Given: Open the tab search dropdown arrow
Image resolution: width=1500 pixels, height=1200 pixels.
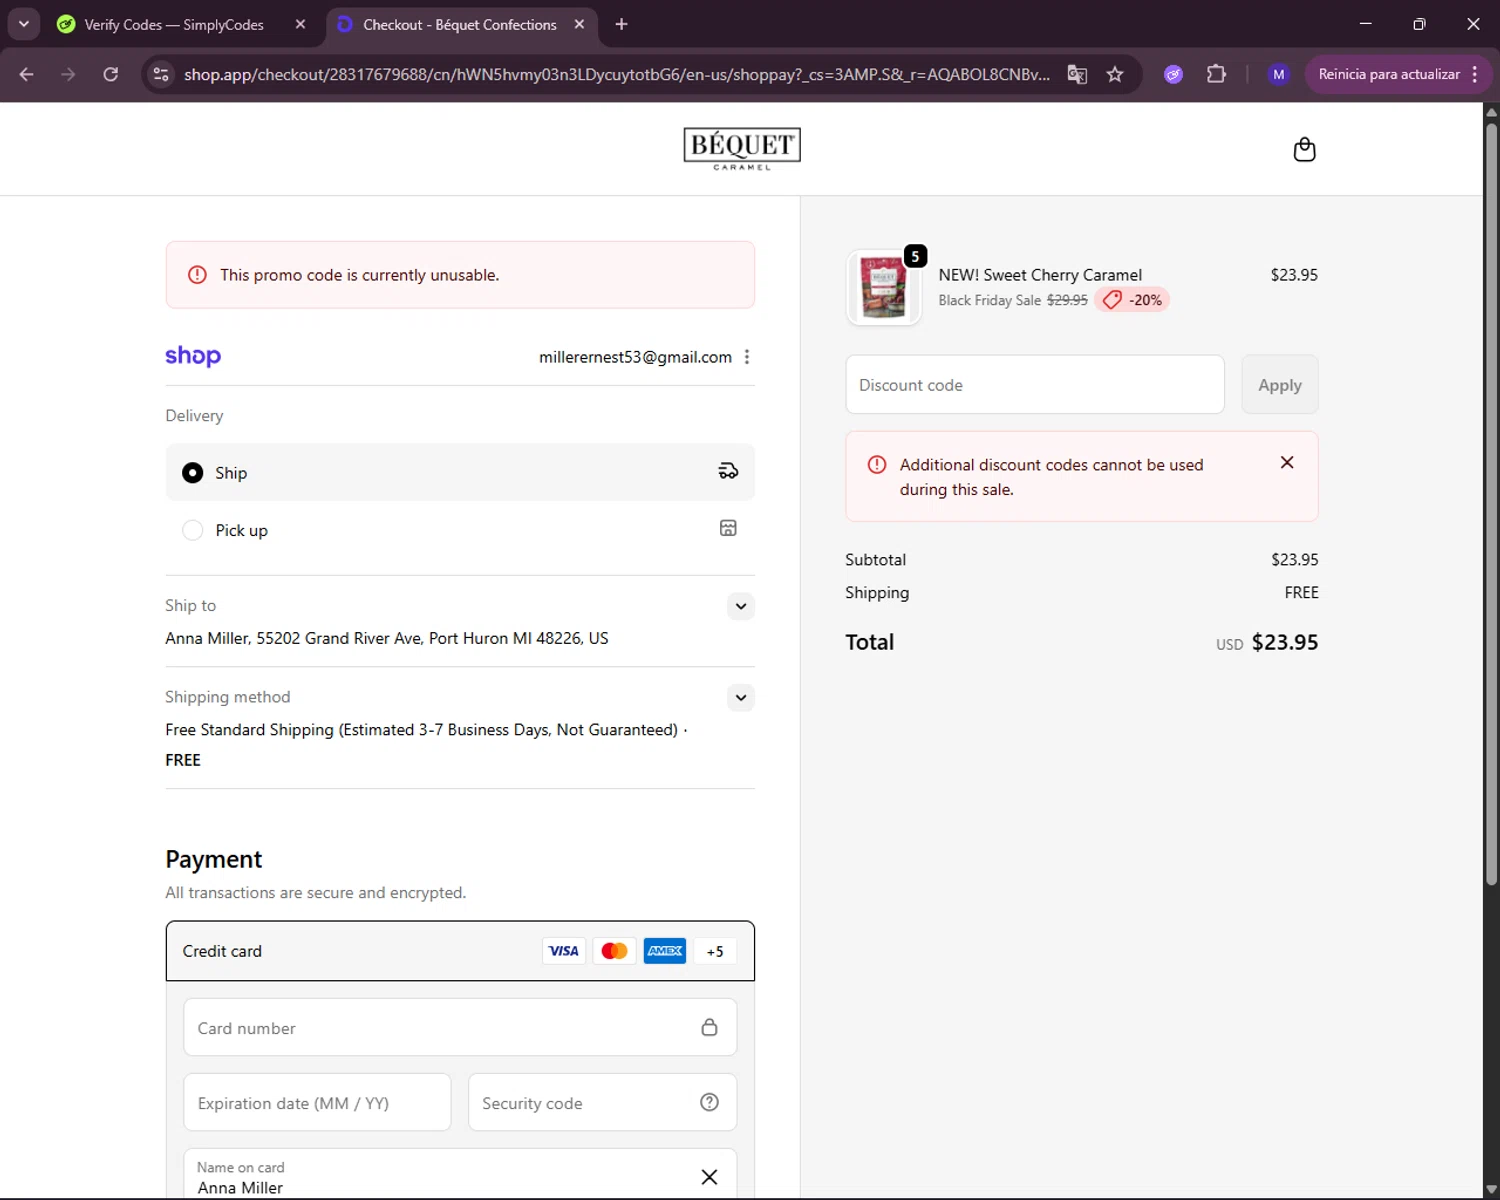Looking at the screenshot, I should 23,24.
